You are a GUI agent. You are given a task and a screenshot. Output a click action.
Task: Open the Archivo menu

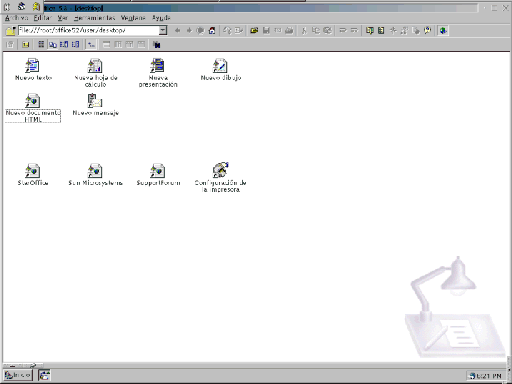pos(17,18)
